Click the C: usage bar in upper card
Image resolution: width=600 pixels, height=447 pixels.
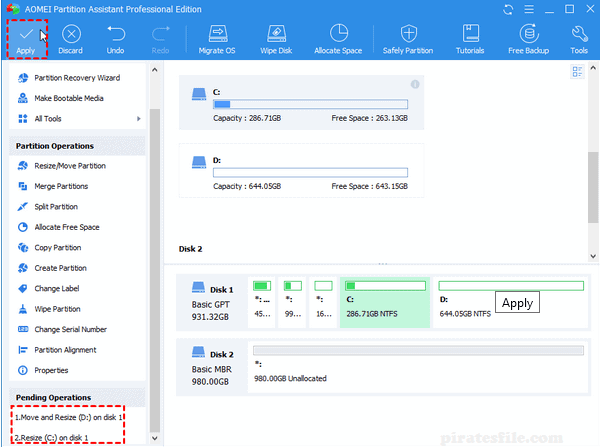[x=310, y=104]
